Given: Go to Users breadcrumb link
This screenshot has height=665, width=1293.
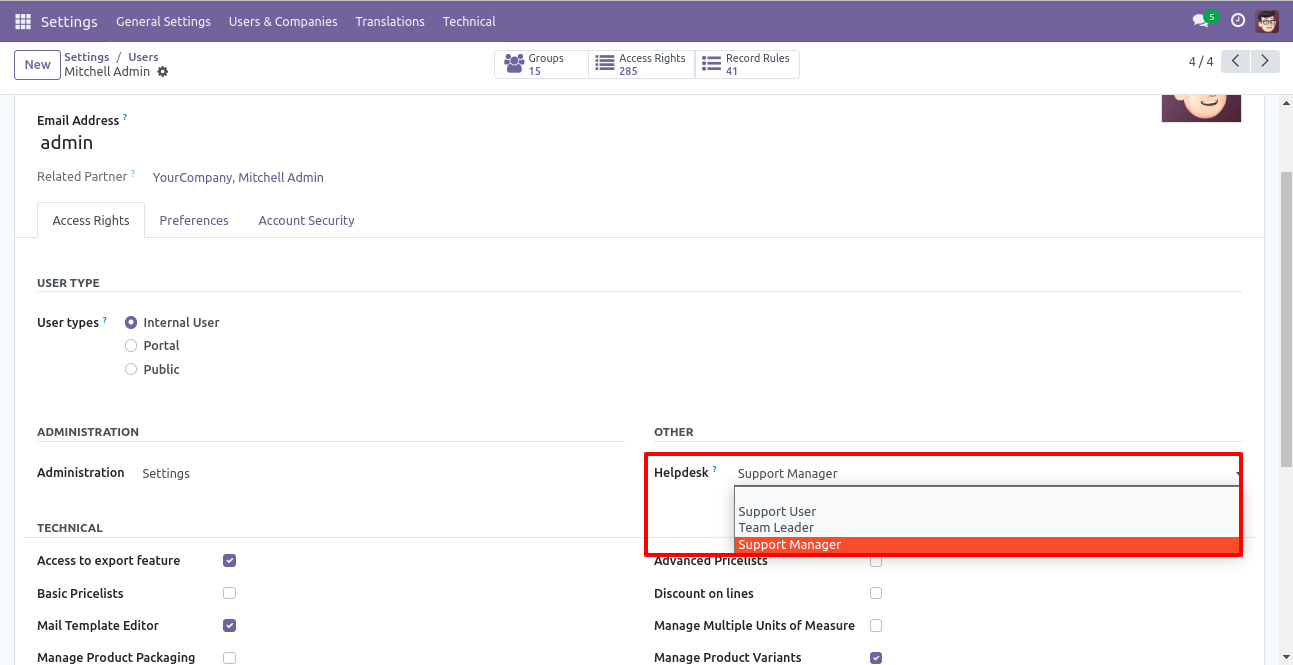Looking at the screenshot, I should coord(143,57).
